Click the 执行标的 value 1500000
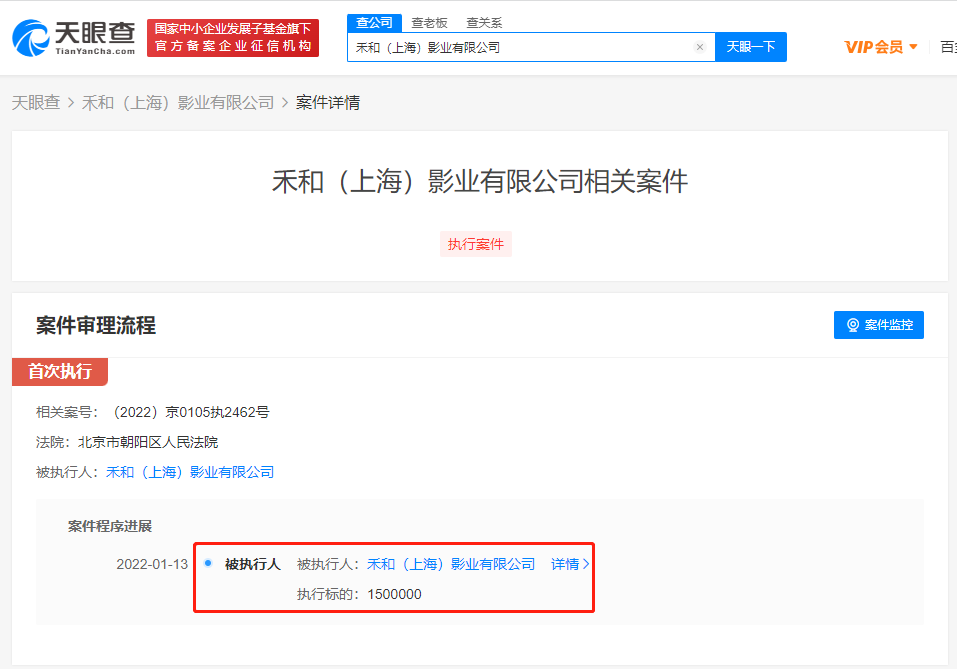The image size is (957, 669). tap(394, 594)
